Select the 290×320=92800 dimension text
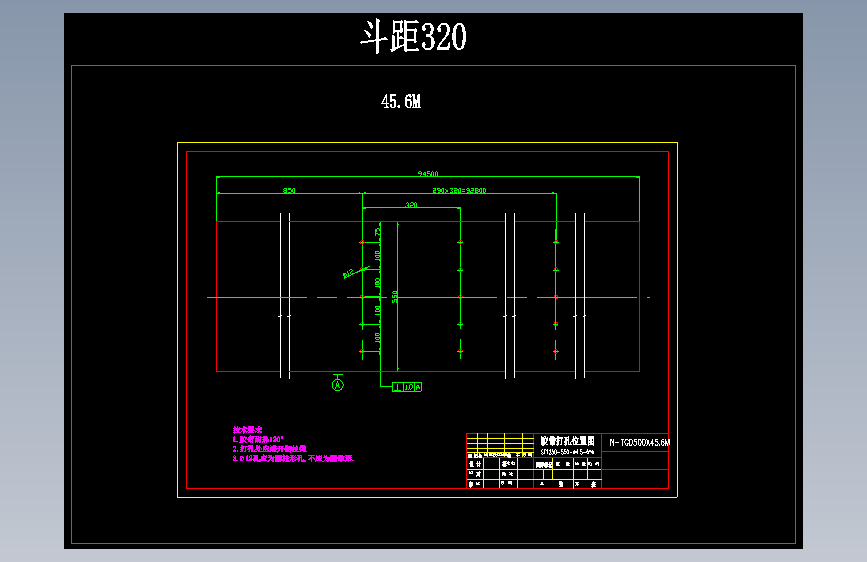This screenshot has height=562, width=867. [459, 190]
